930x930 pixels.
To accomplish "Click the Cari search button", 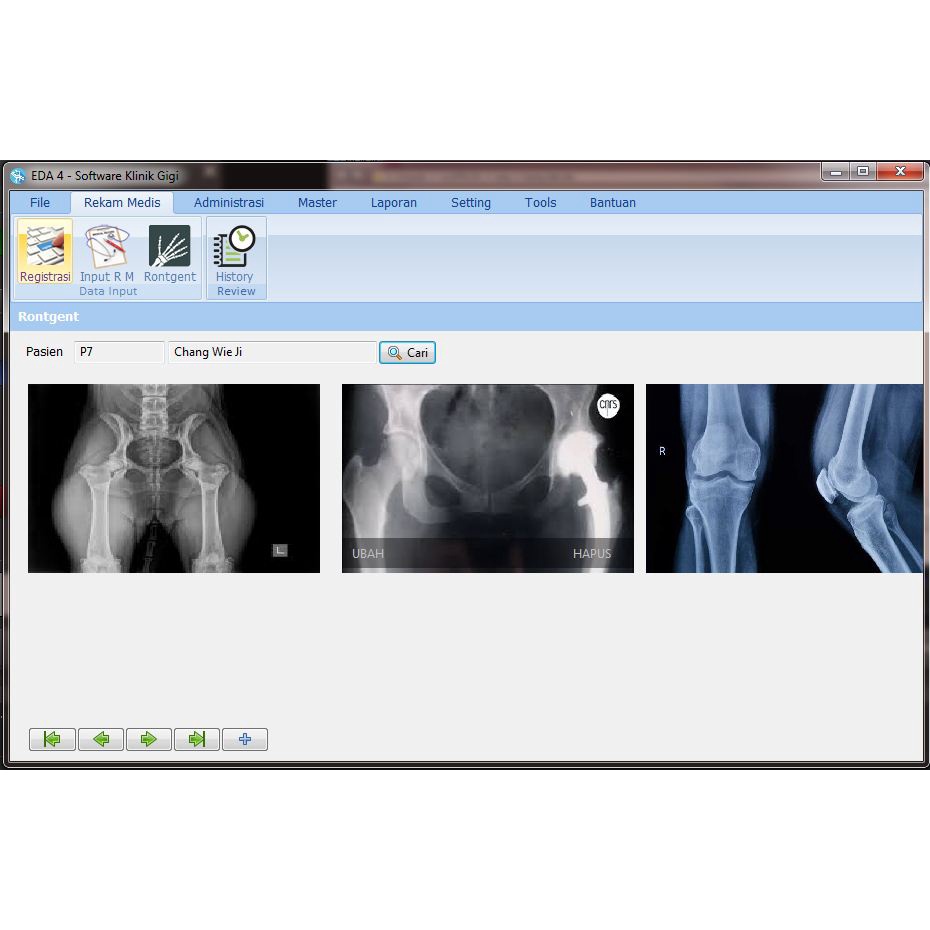I will 407,352.
